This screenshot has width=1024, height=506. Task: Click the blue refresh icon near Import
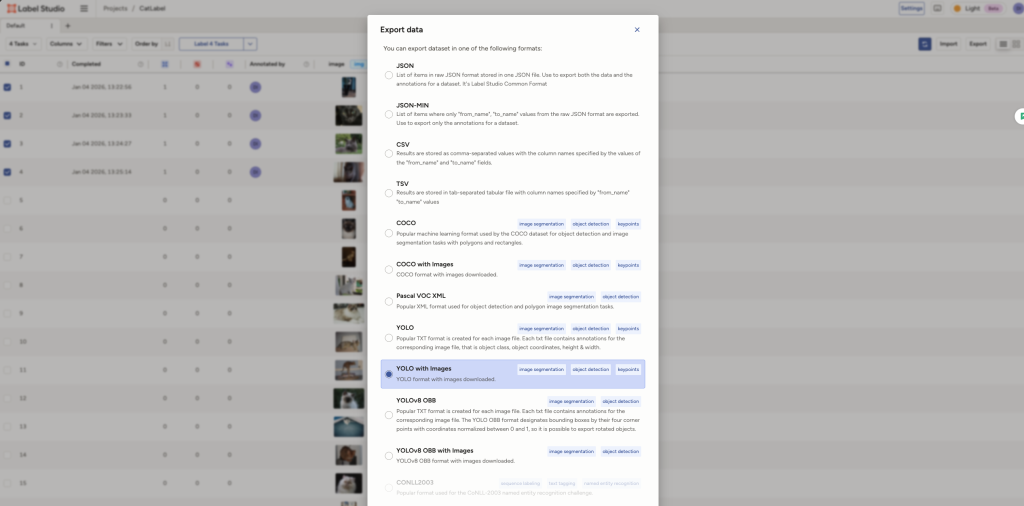(925, 44)
